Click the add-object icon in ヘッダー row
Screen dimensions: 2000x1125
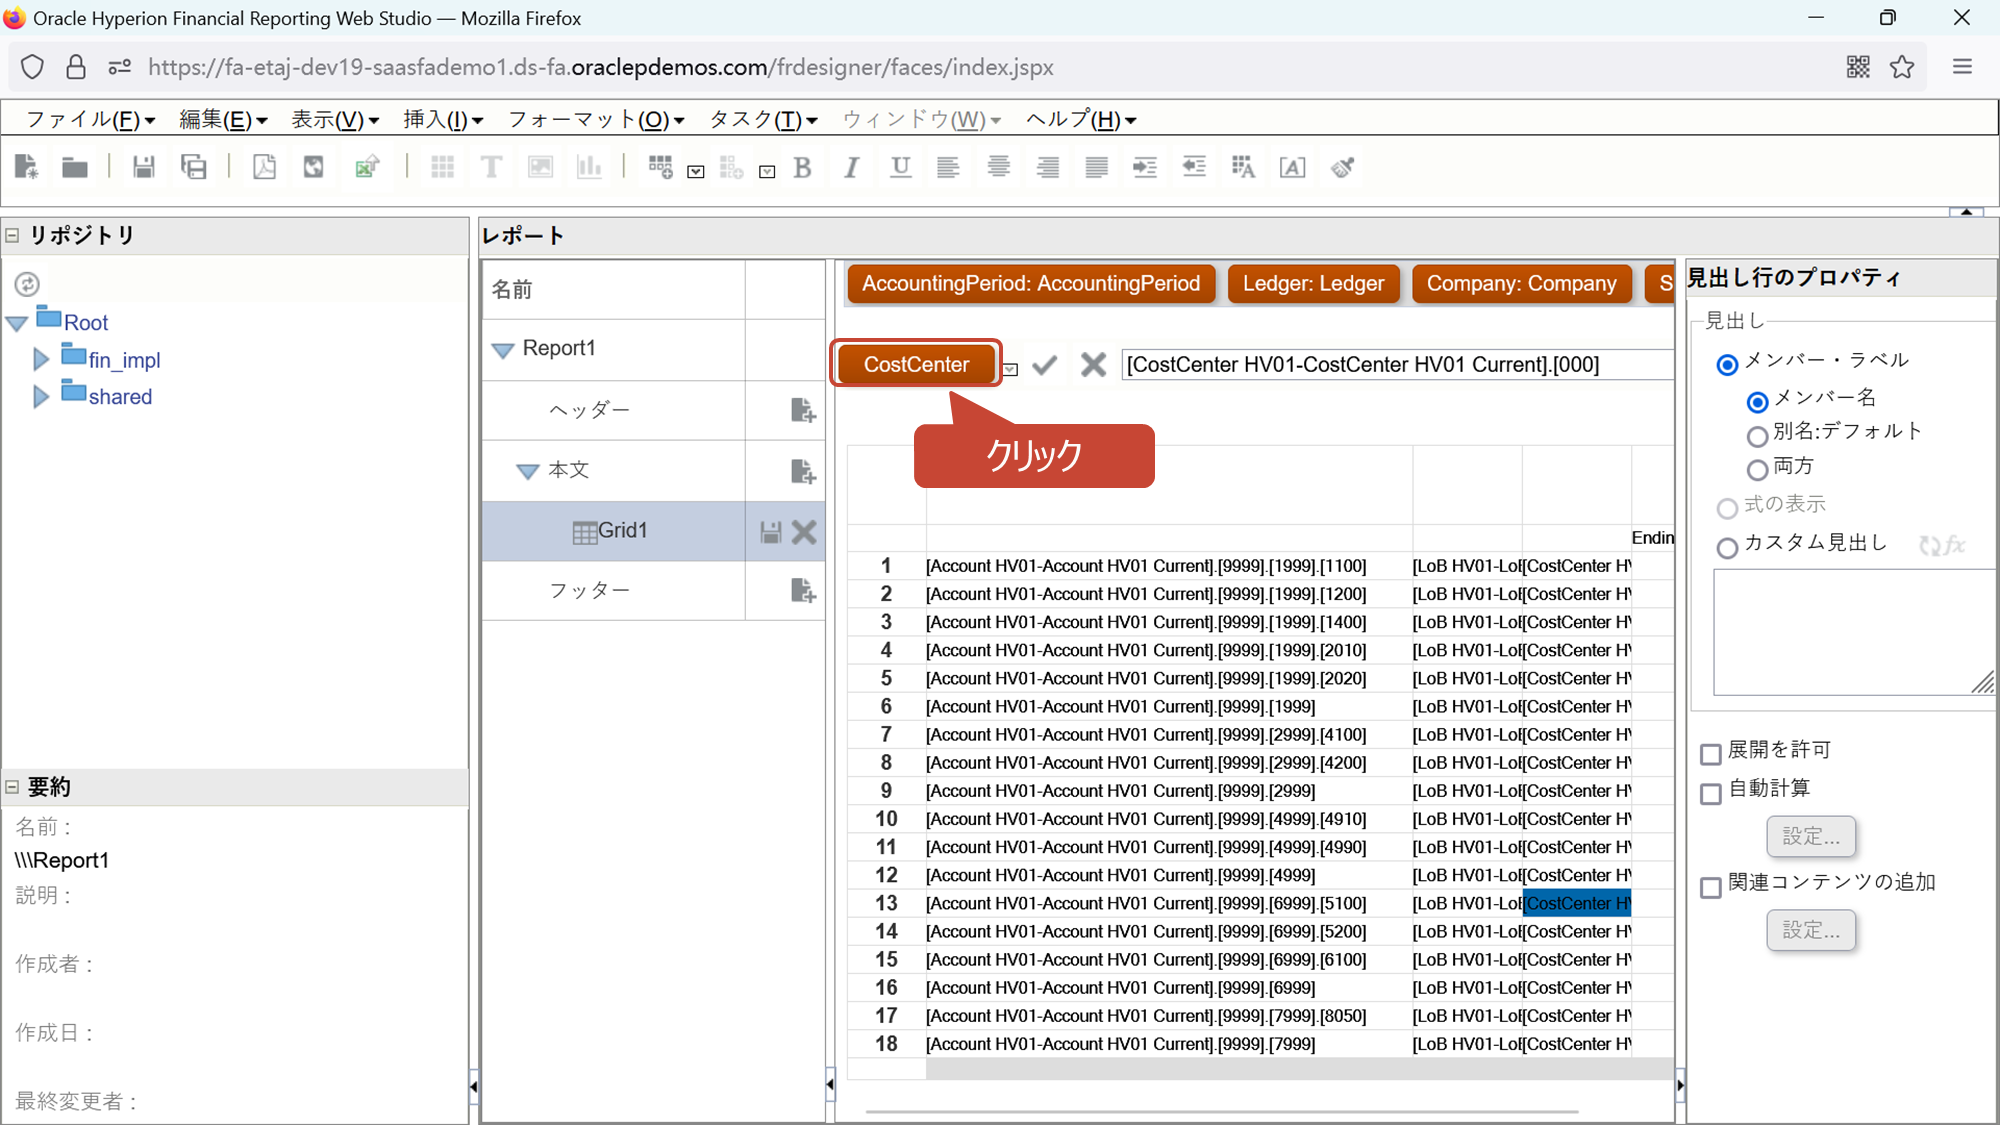coord(803,410)
